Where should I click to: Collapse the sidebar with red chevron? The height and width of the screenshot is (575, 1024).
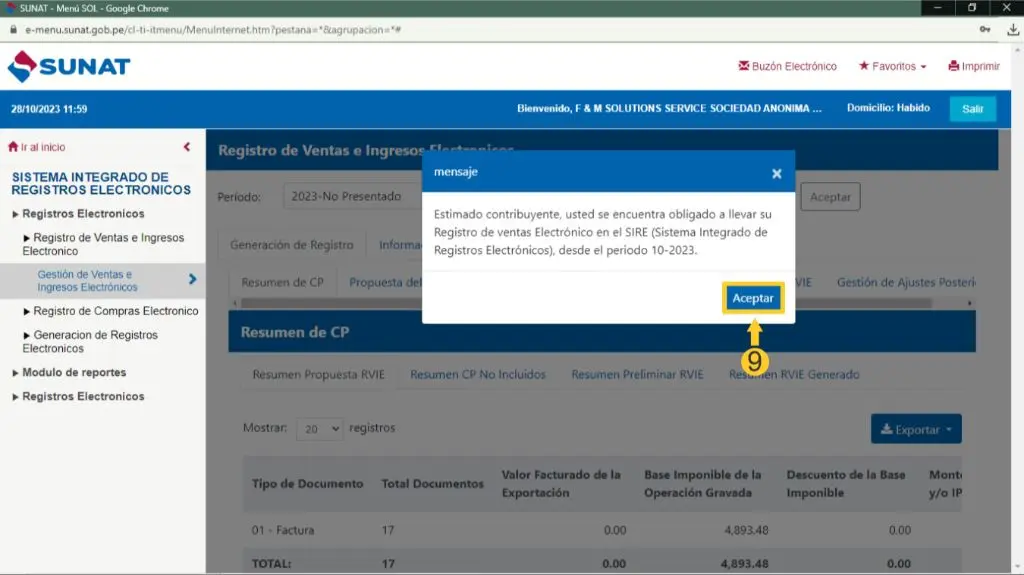click(x=187, y=147)
